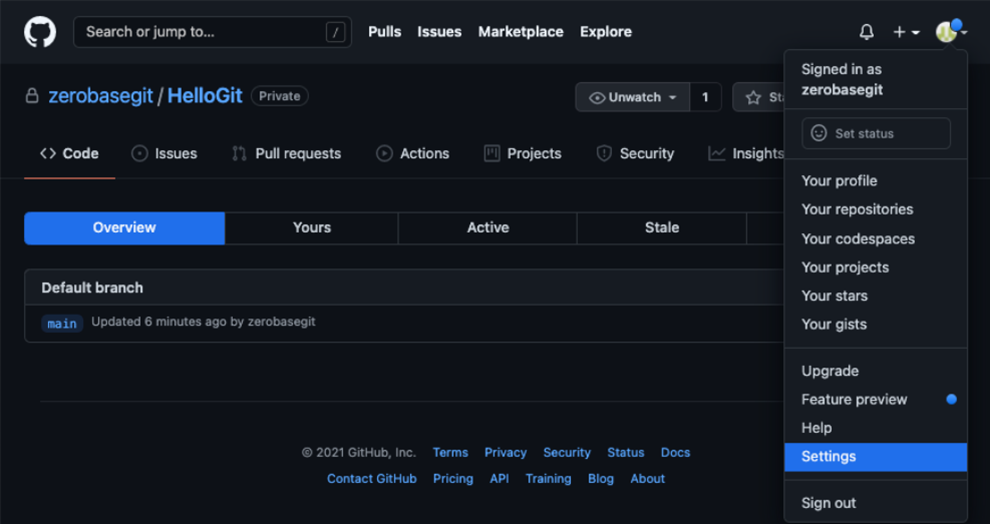This screenshot has width=990, height=524.
Task: Open the API footer link
Action: coord(499,479)
